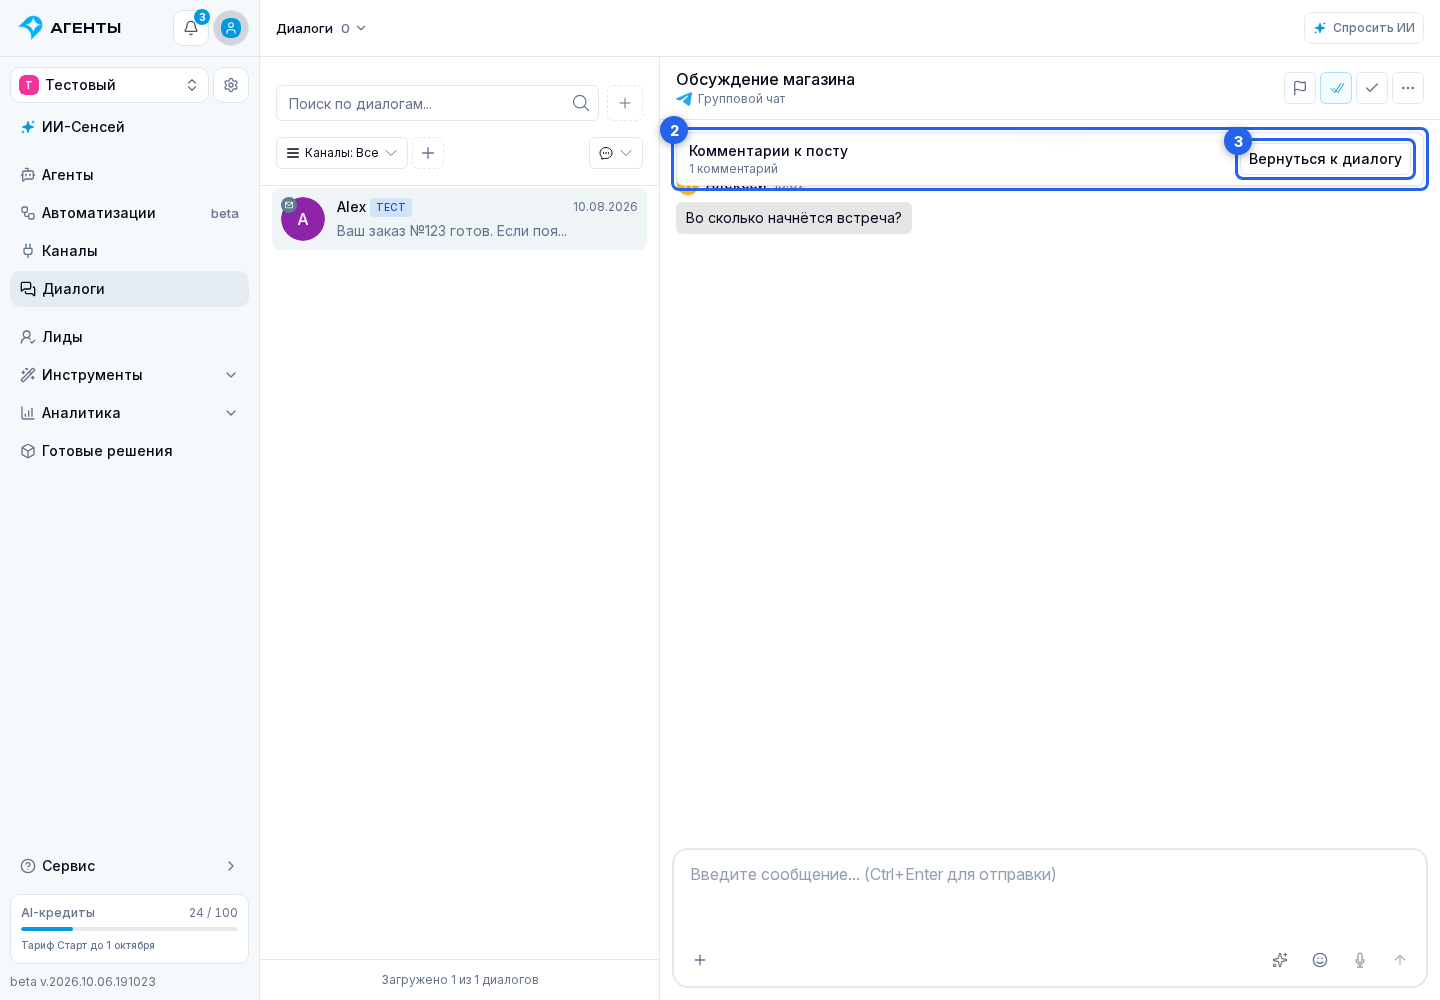This screenshot has width=1440, height=1000.
Task: Expand the Сервис menu
Action: pyautogui.click(x=129, y=866)
